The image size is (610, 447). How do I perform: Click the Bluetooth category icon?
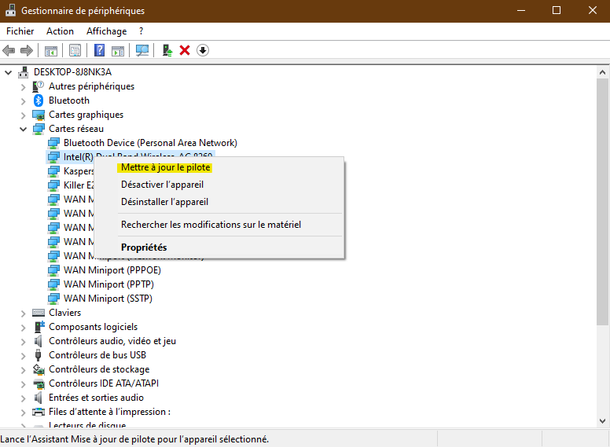[38, 100]
